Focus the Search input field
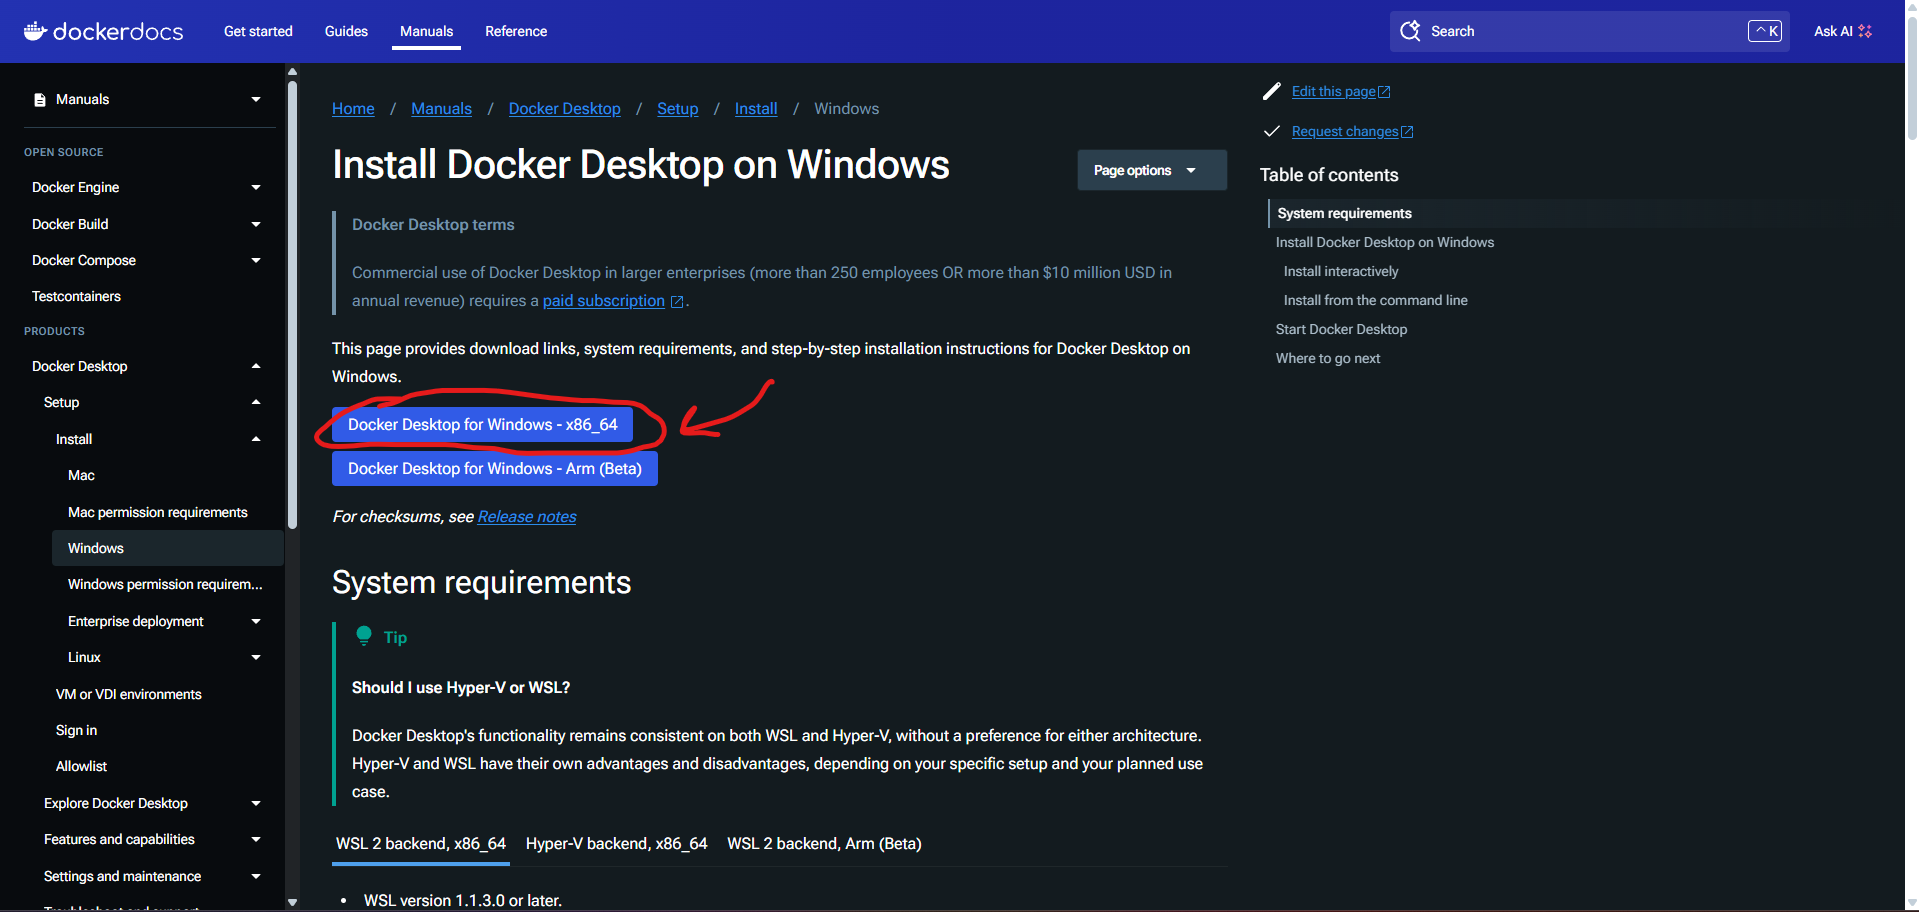The height and width of the screenshot is (912, 1919). tap(1588, 31)
